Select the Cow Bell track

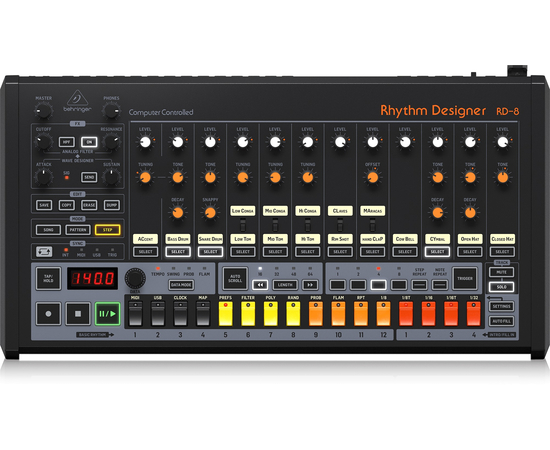point(405,251)
